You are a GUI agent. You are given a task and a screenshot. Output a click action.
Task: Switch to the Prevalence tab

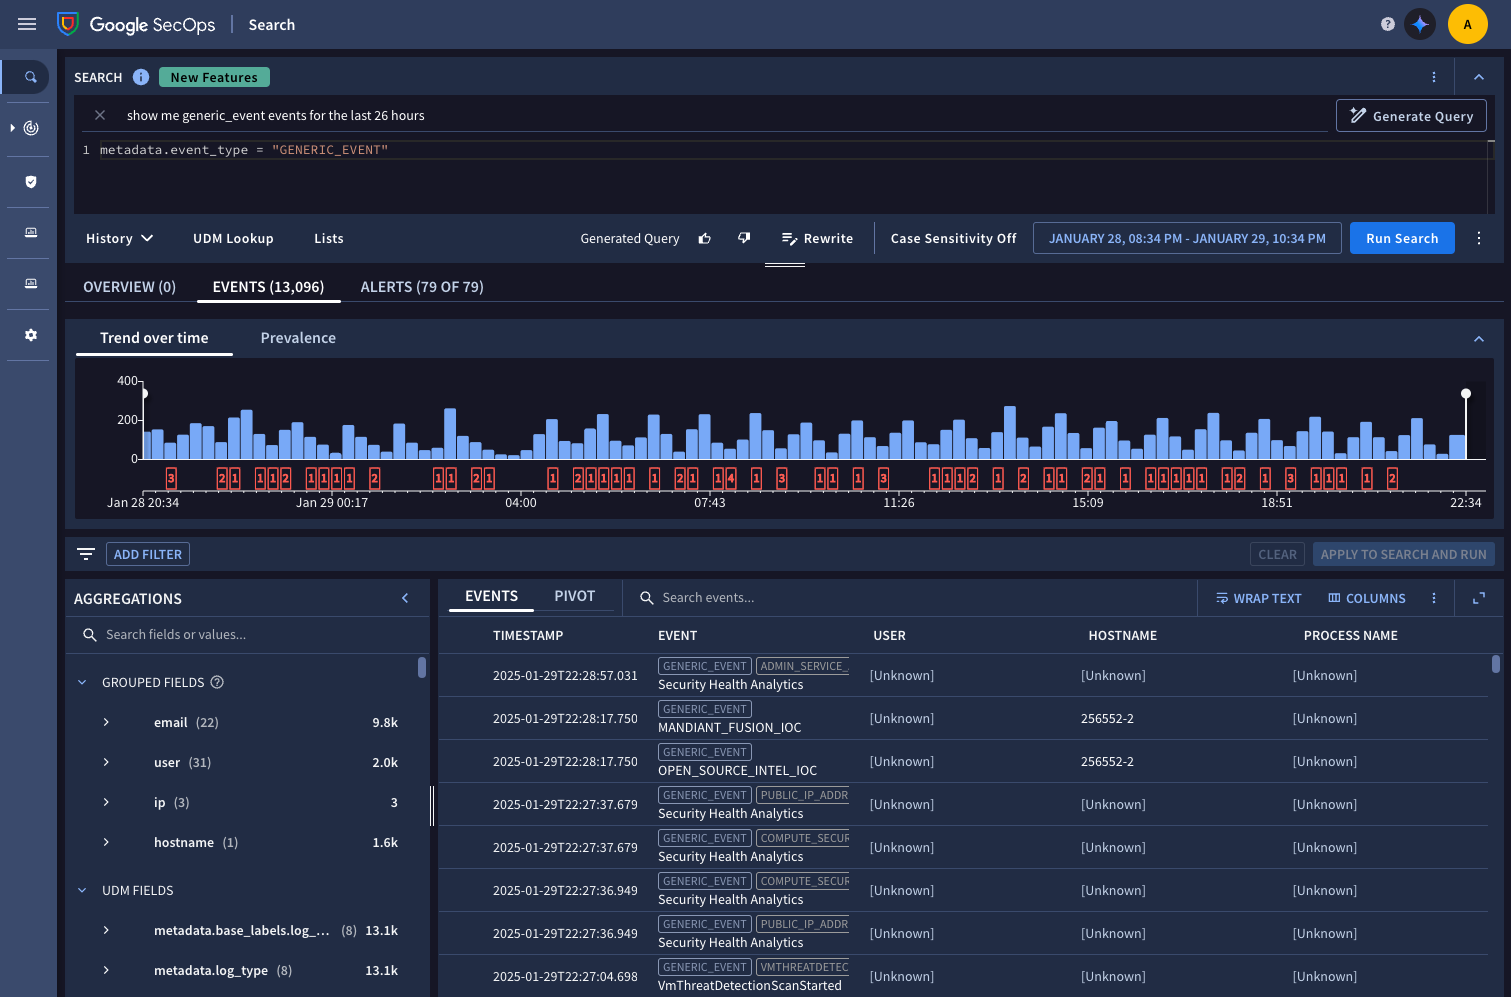tap(298, 338)
